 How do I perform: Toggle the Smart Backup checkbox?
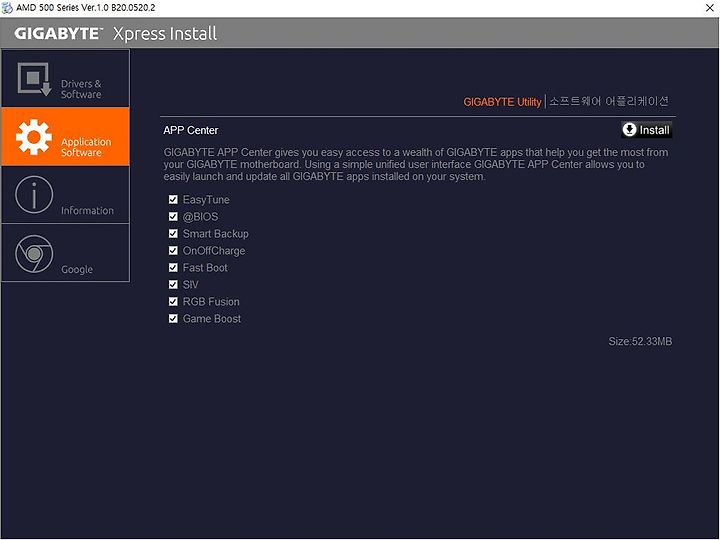(x=173, y=233)
